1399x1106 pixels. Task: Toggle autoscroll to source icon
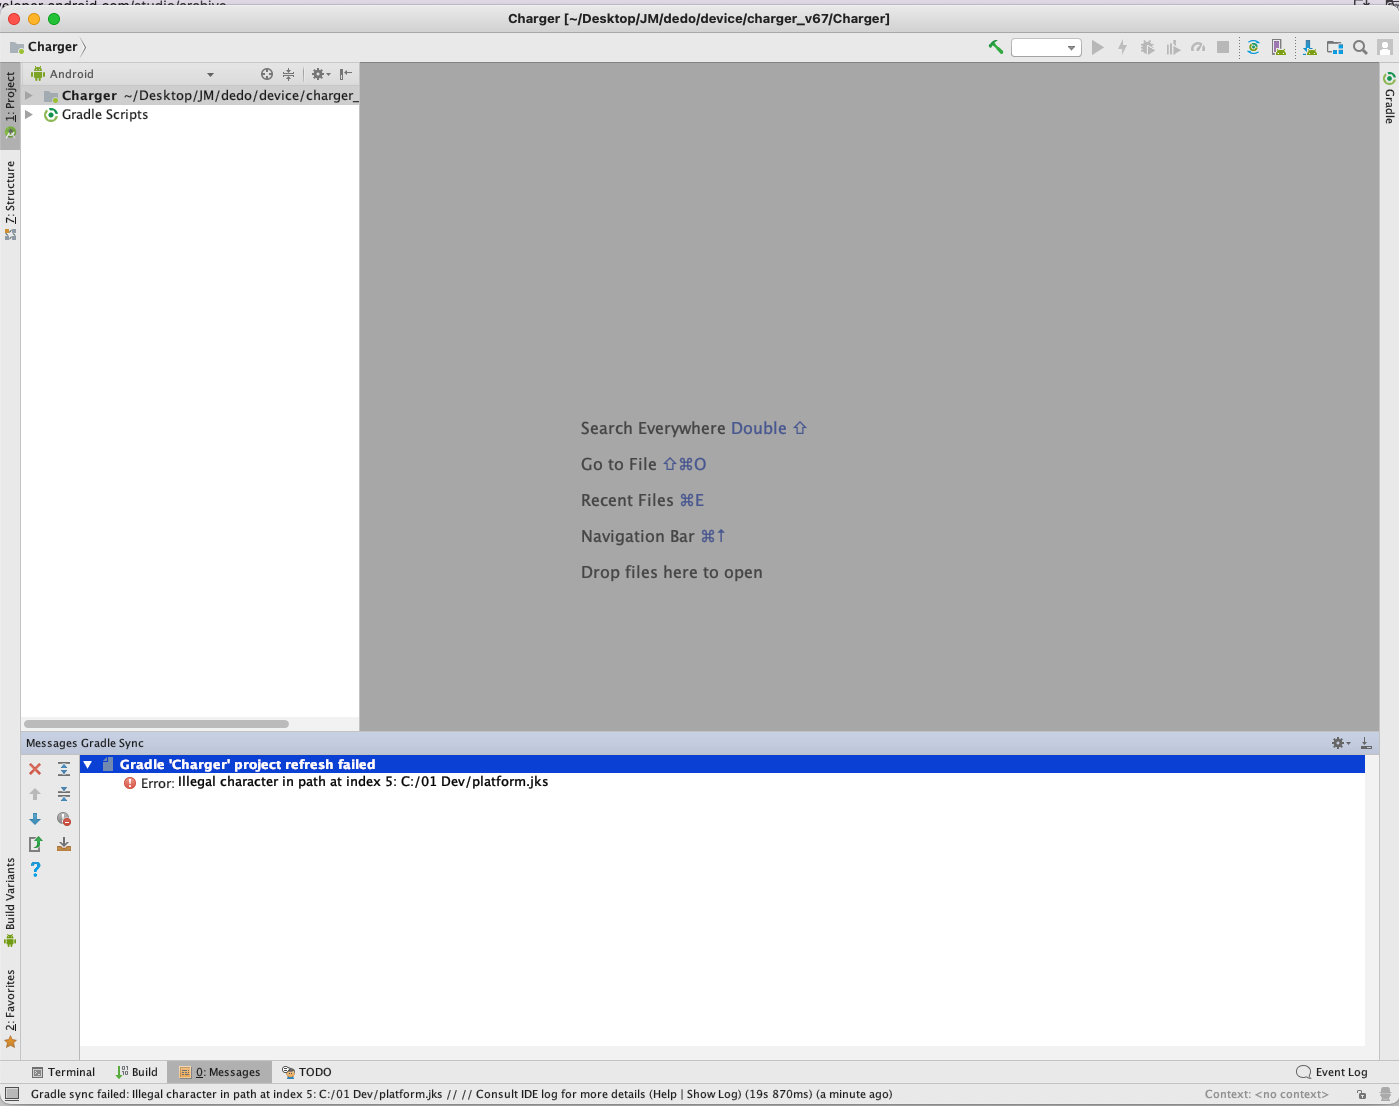(64, 844)
